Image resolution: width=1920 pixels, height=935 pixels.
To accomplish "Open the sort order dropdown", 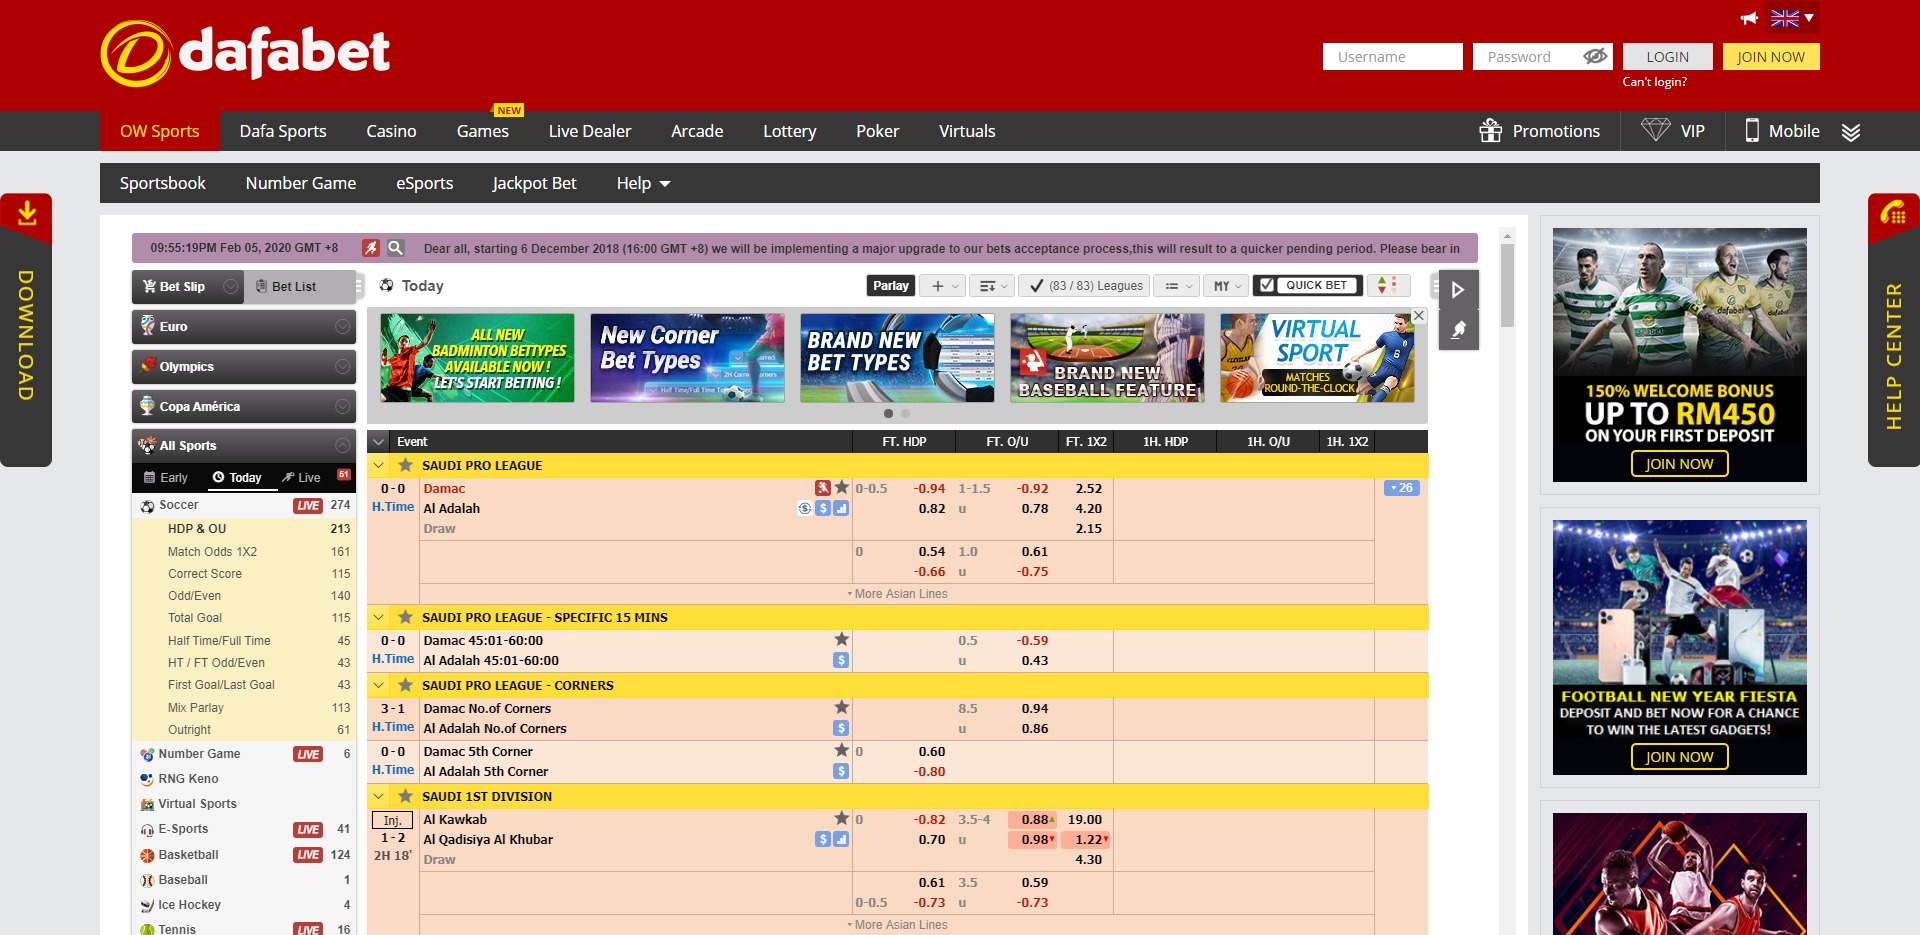I will tap(992, 286).
